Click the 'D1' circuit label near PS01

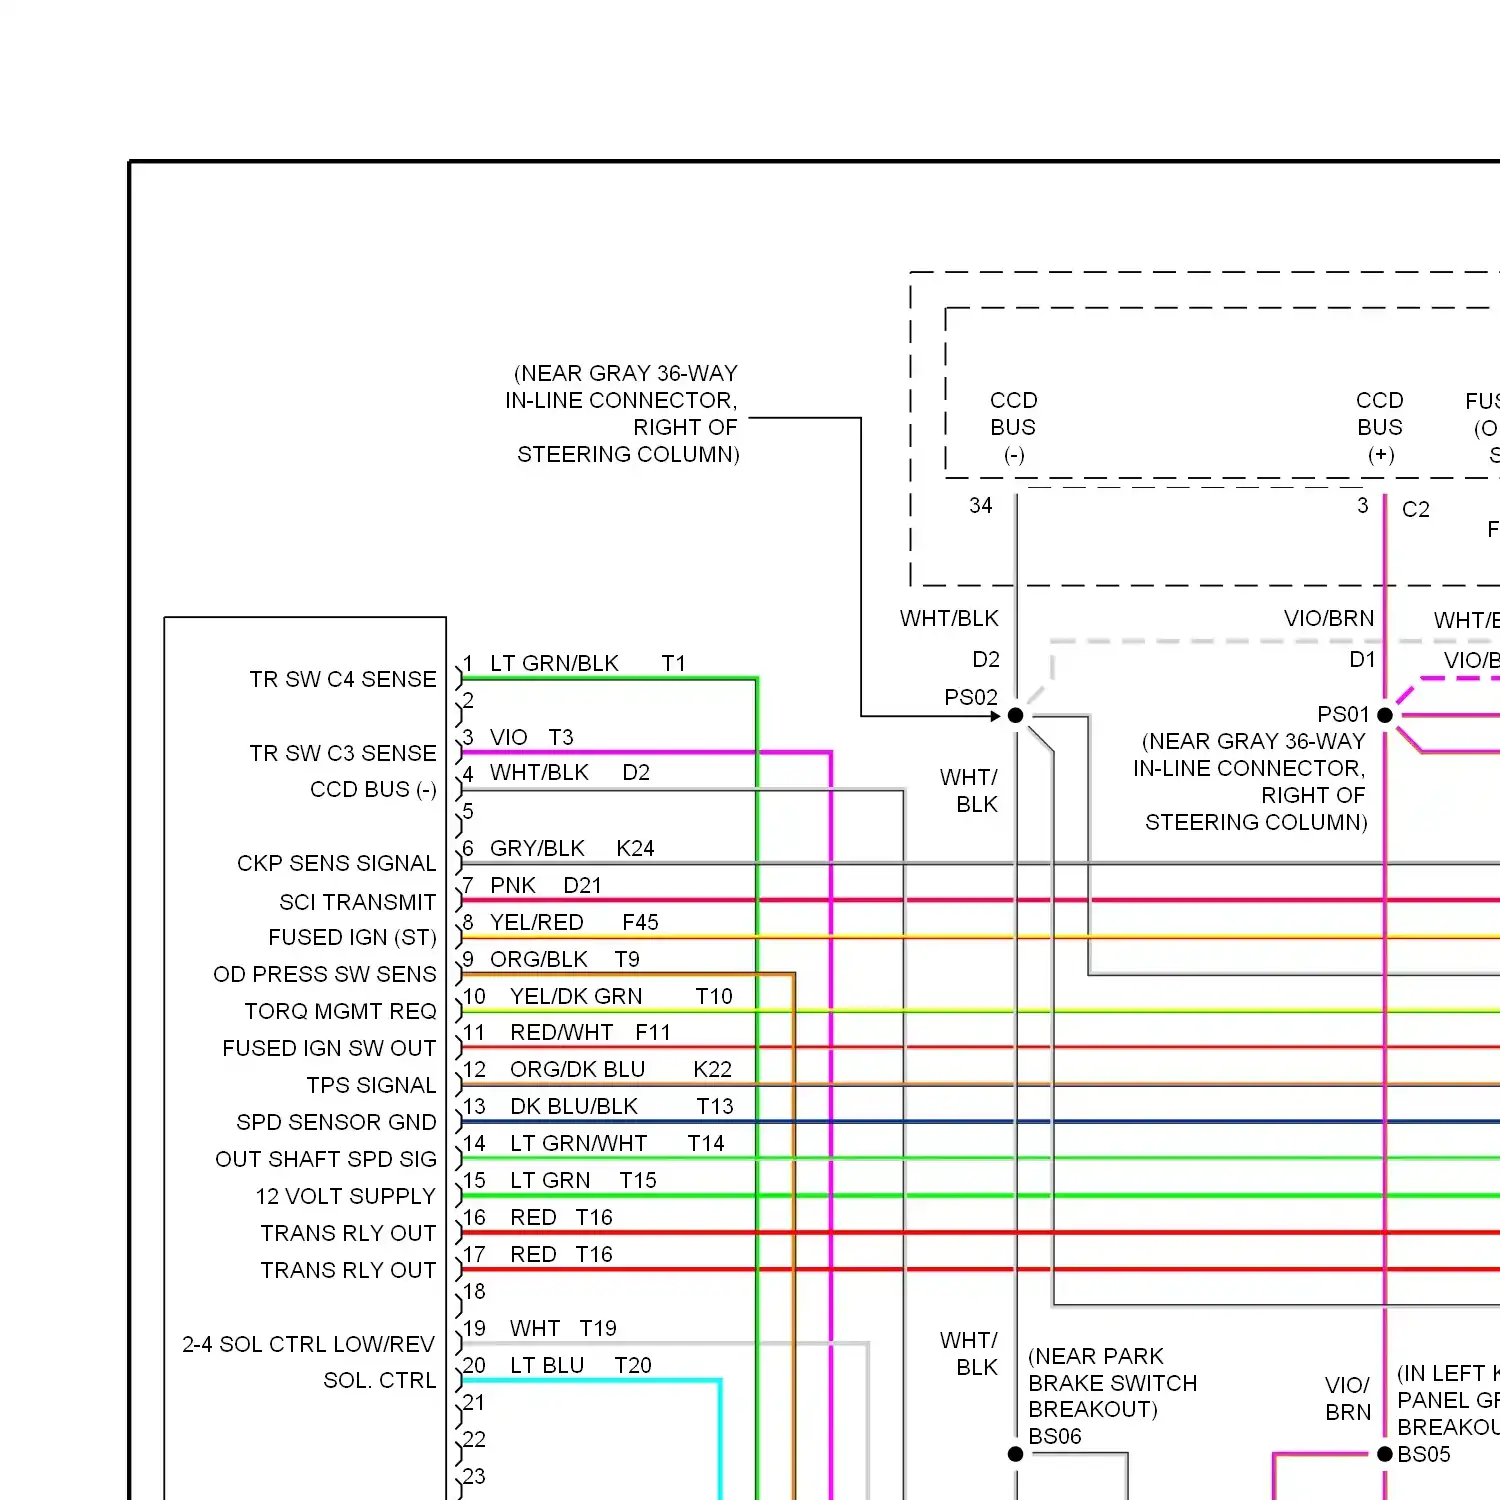(x=1362, y=659)
